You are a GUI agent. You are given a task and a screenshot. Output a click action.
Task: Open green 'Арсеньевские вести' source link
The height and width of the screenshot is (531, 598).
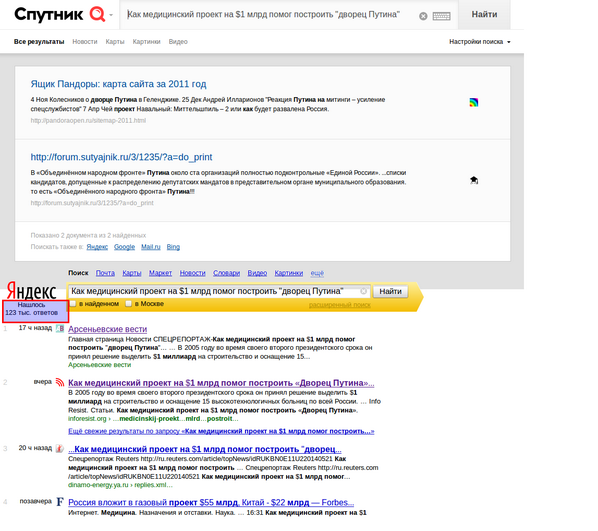(x=100, y=365)
